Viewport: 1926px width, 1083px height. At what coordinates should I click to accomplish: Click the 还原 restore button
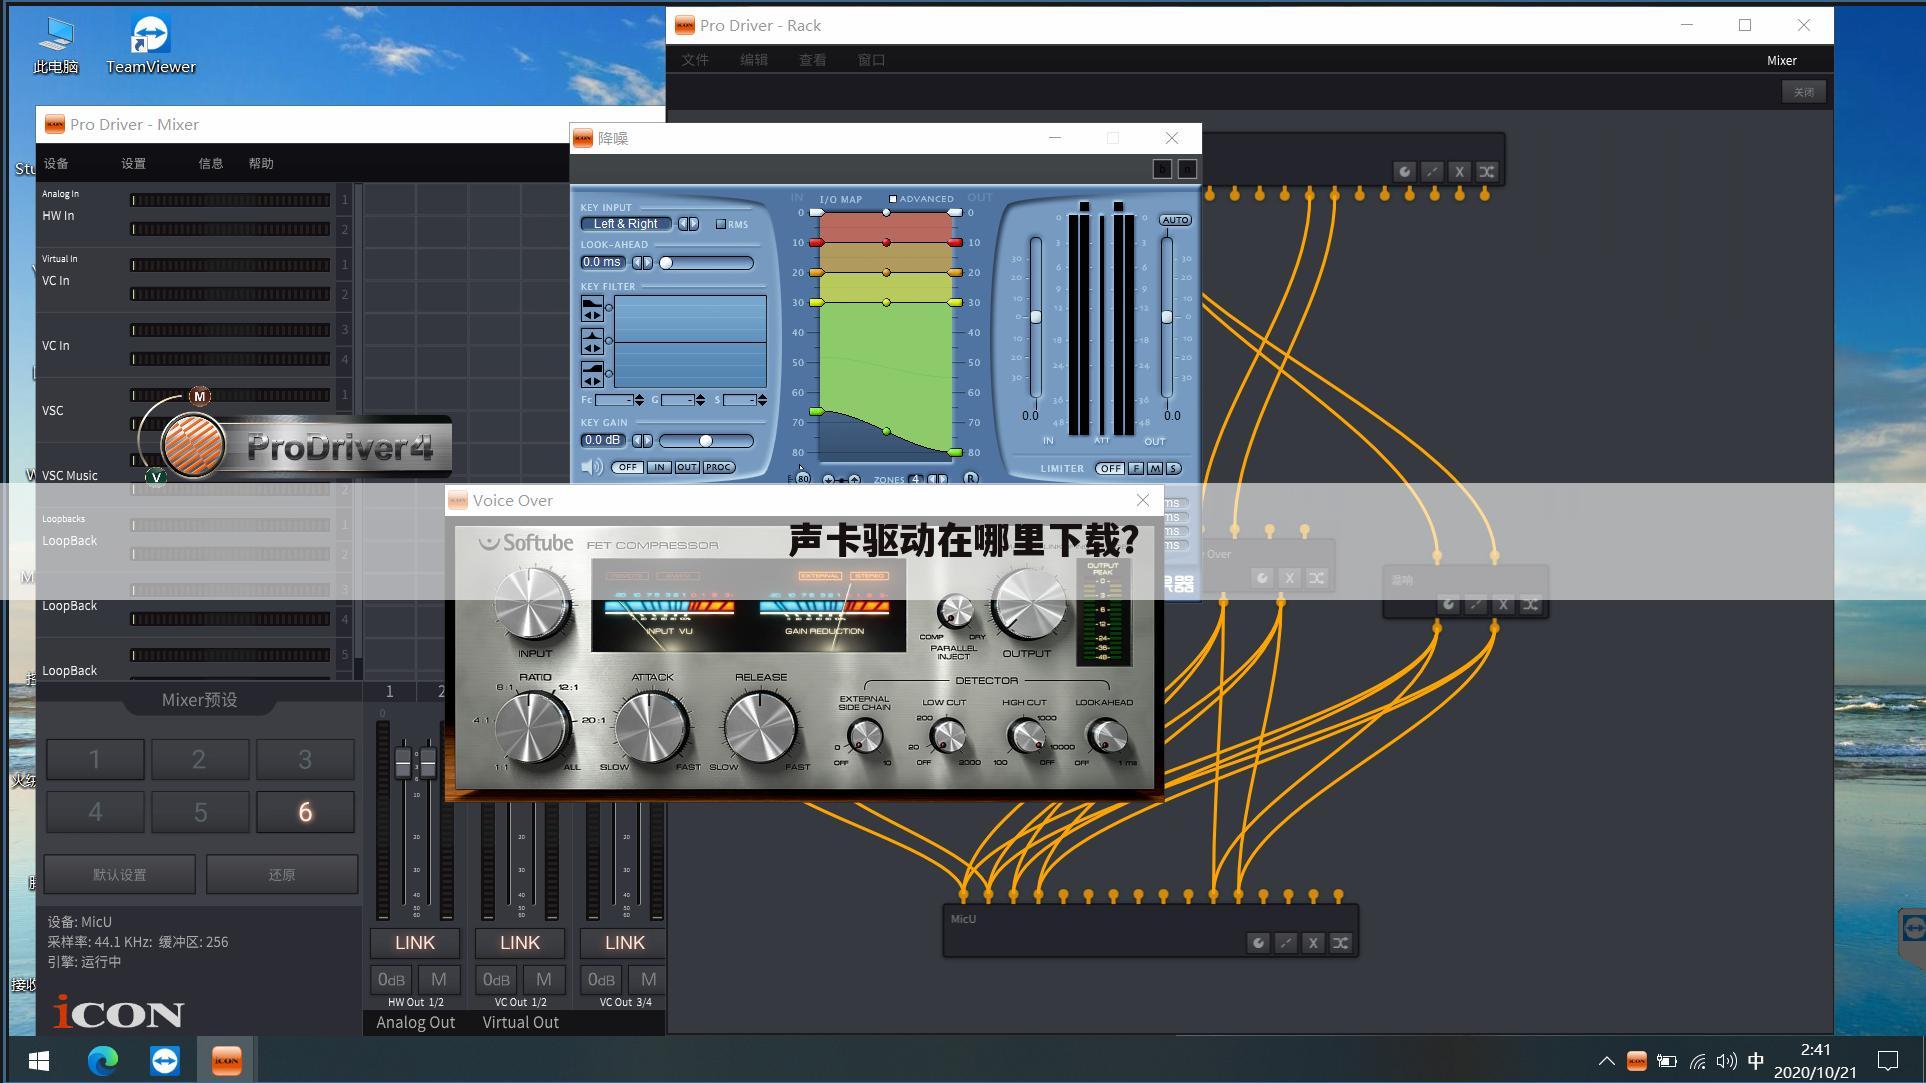[x=282, y=875]
